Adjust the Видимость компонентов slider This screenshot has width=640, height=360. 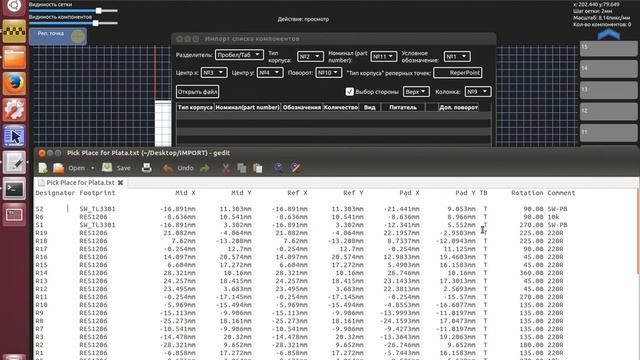pyautogui.click(x=96, y=23)
